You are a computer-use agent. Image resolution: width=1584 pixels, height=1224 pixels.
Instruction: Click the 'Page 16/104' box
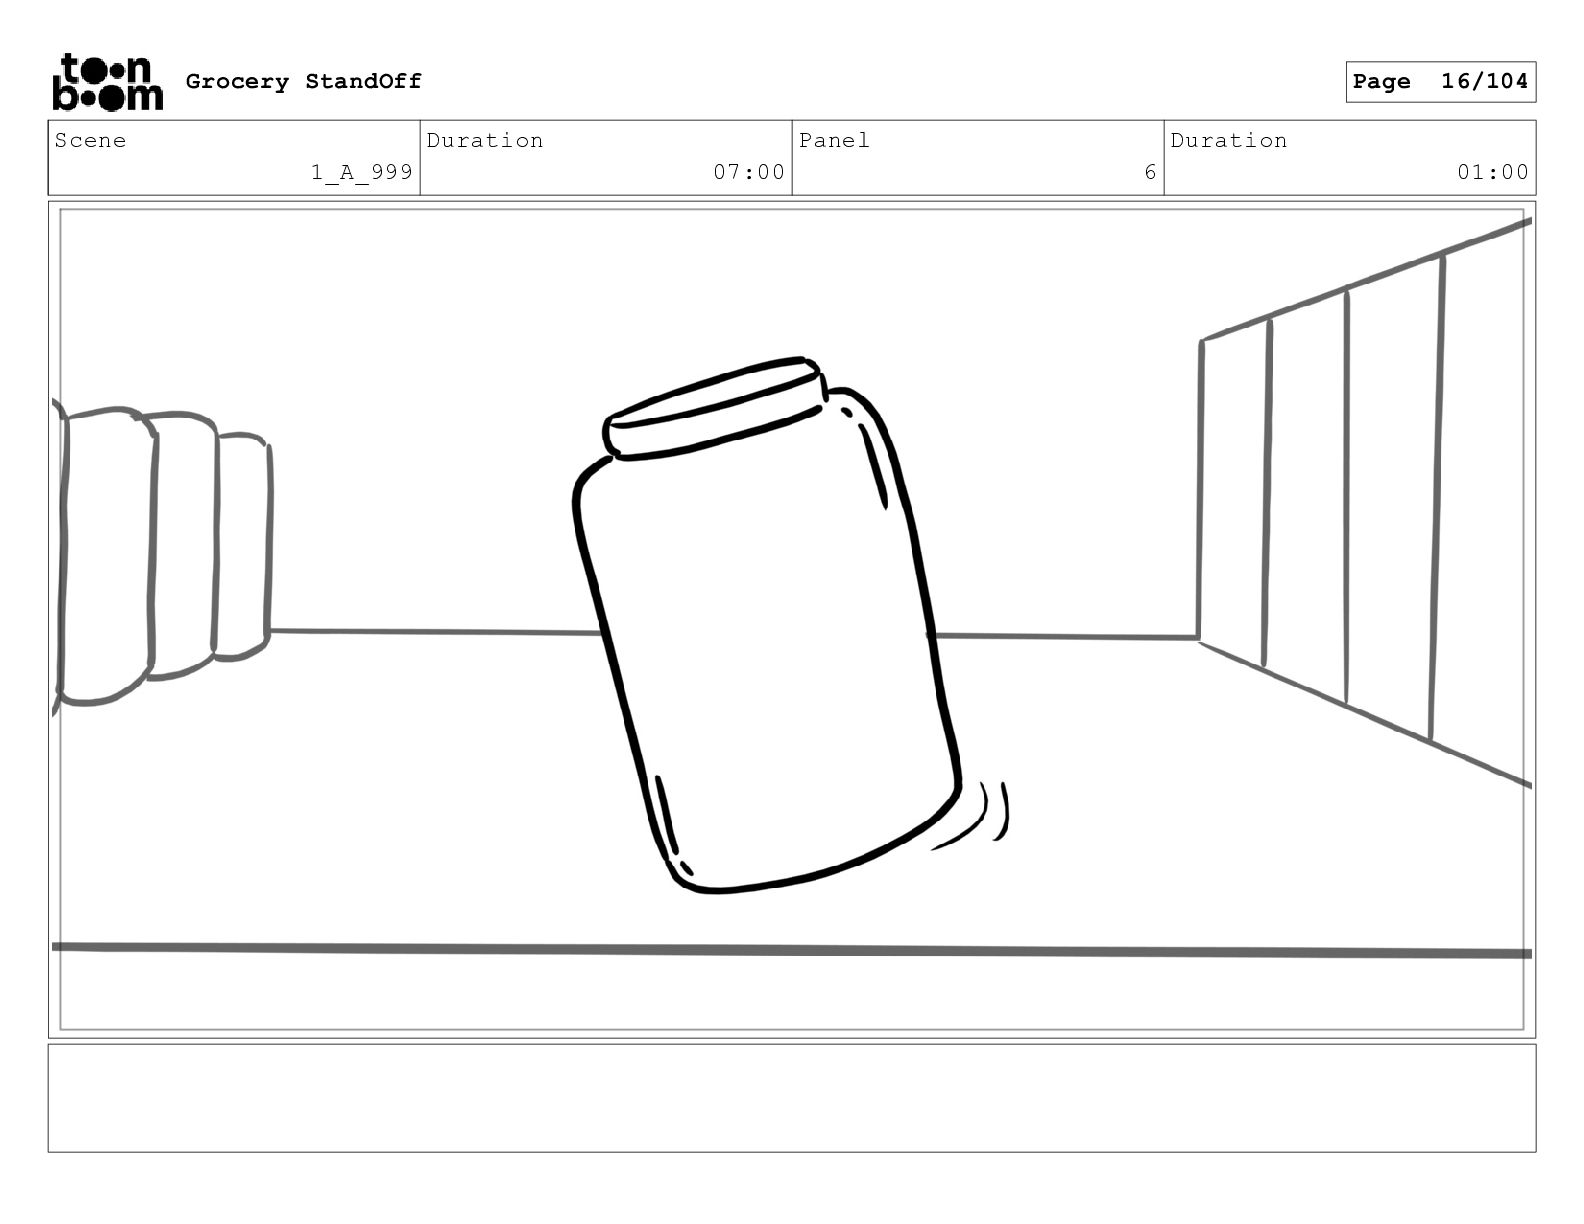pyautogui.click(x=1440, y=82)
